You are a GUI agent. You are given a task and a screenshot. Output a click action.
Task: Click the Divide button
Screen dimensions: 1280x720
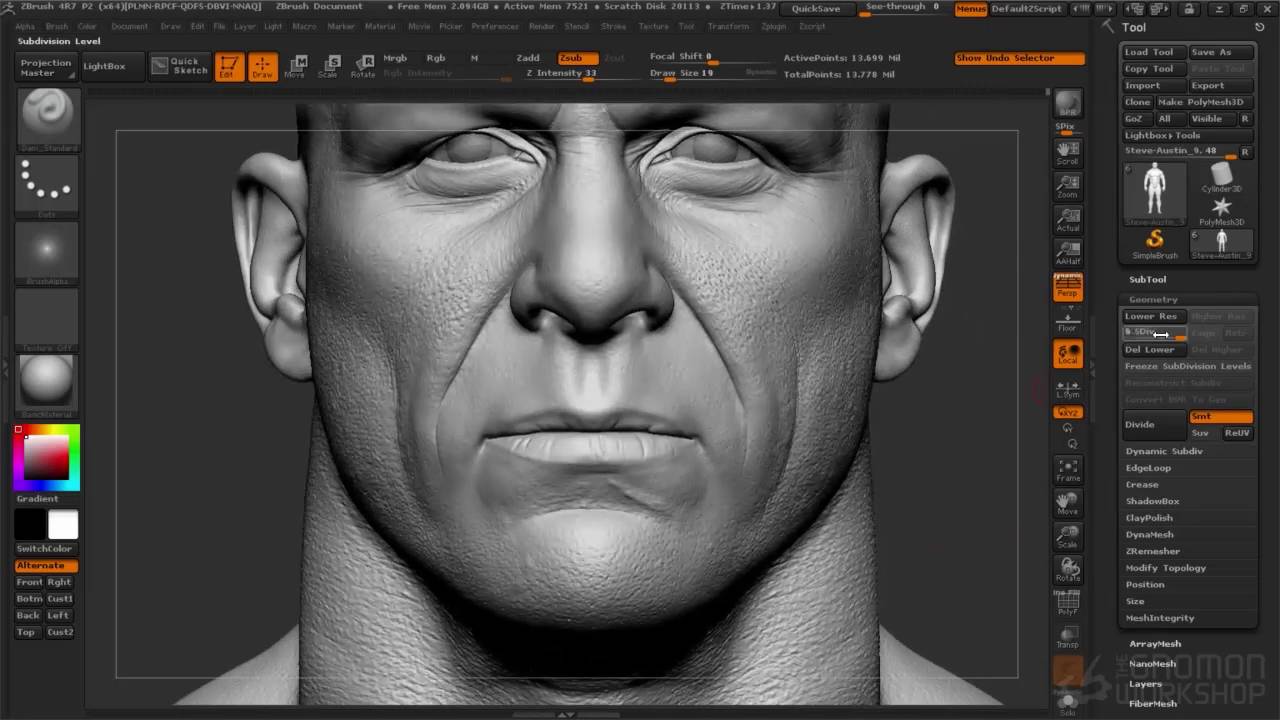pos(1154,425)
